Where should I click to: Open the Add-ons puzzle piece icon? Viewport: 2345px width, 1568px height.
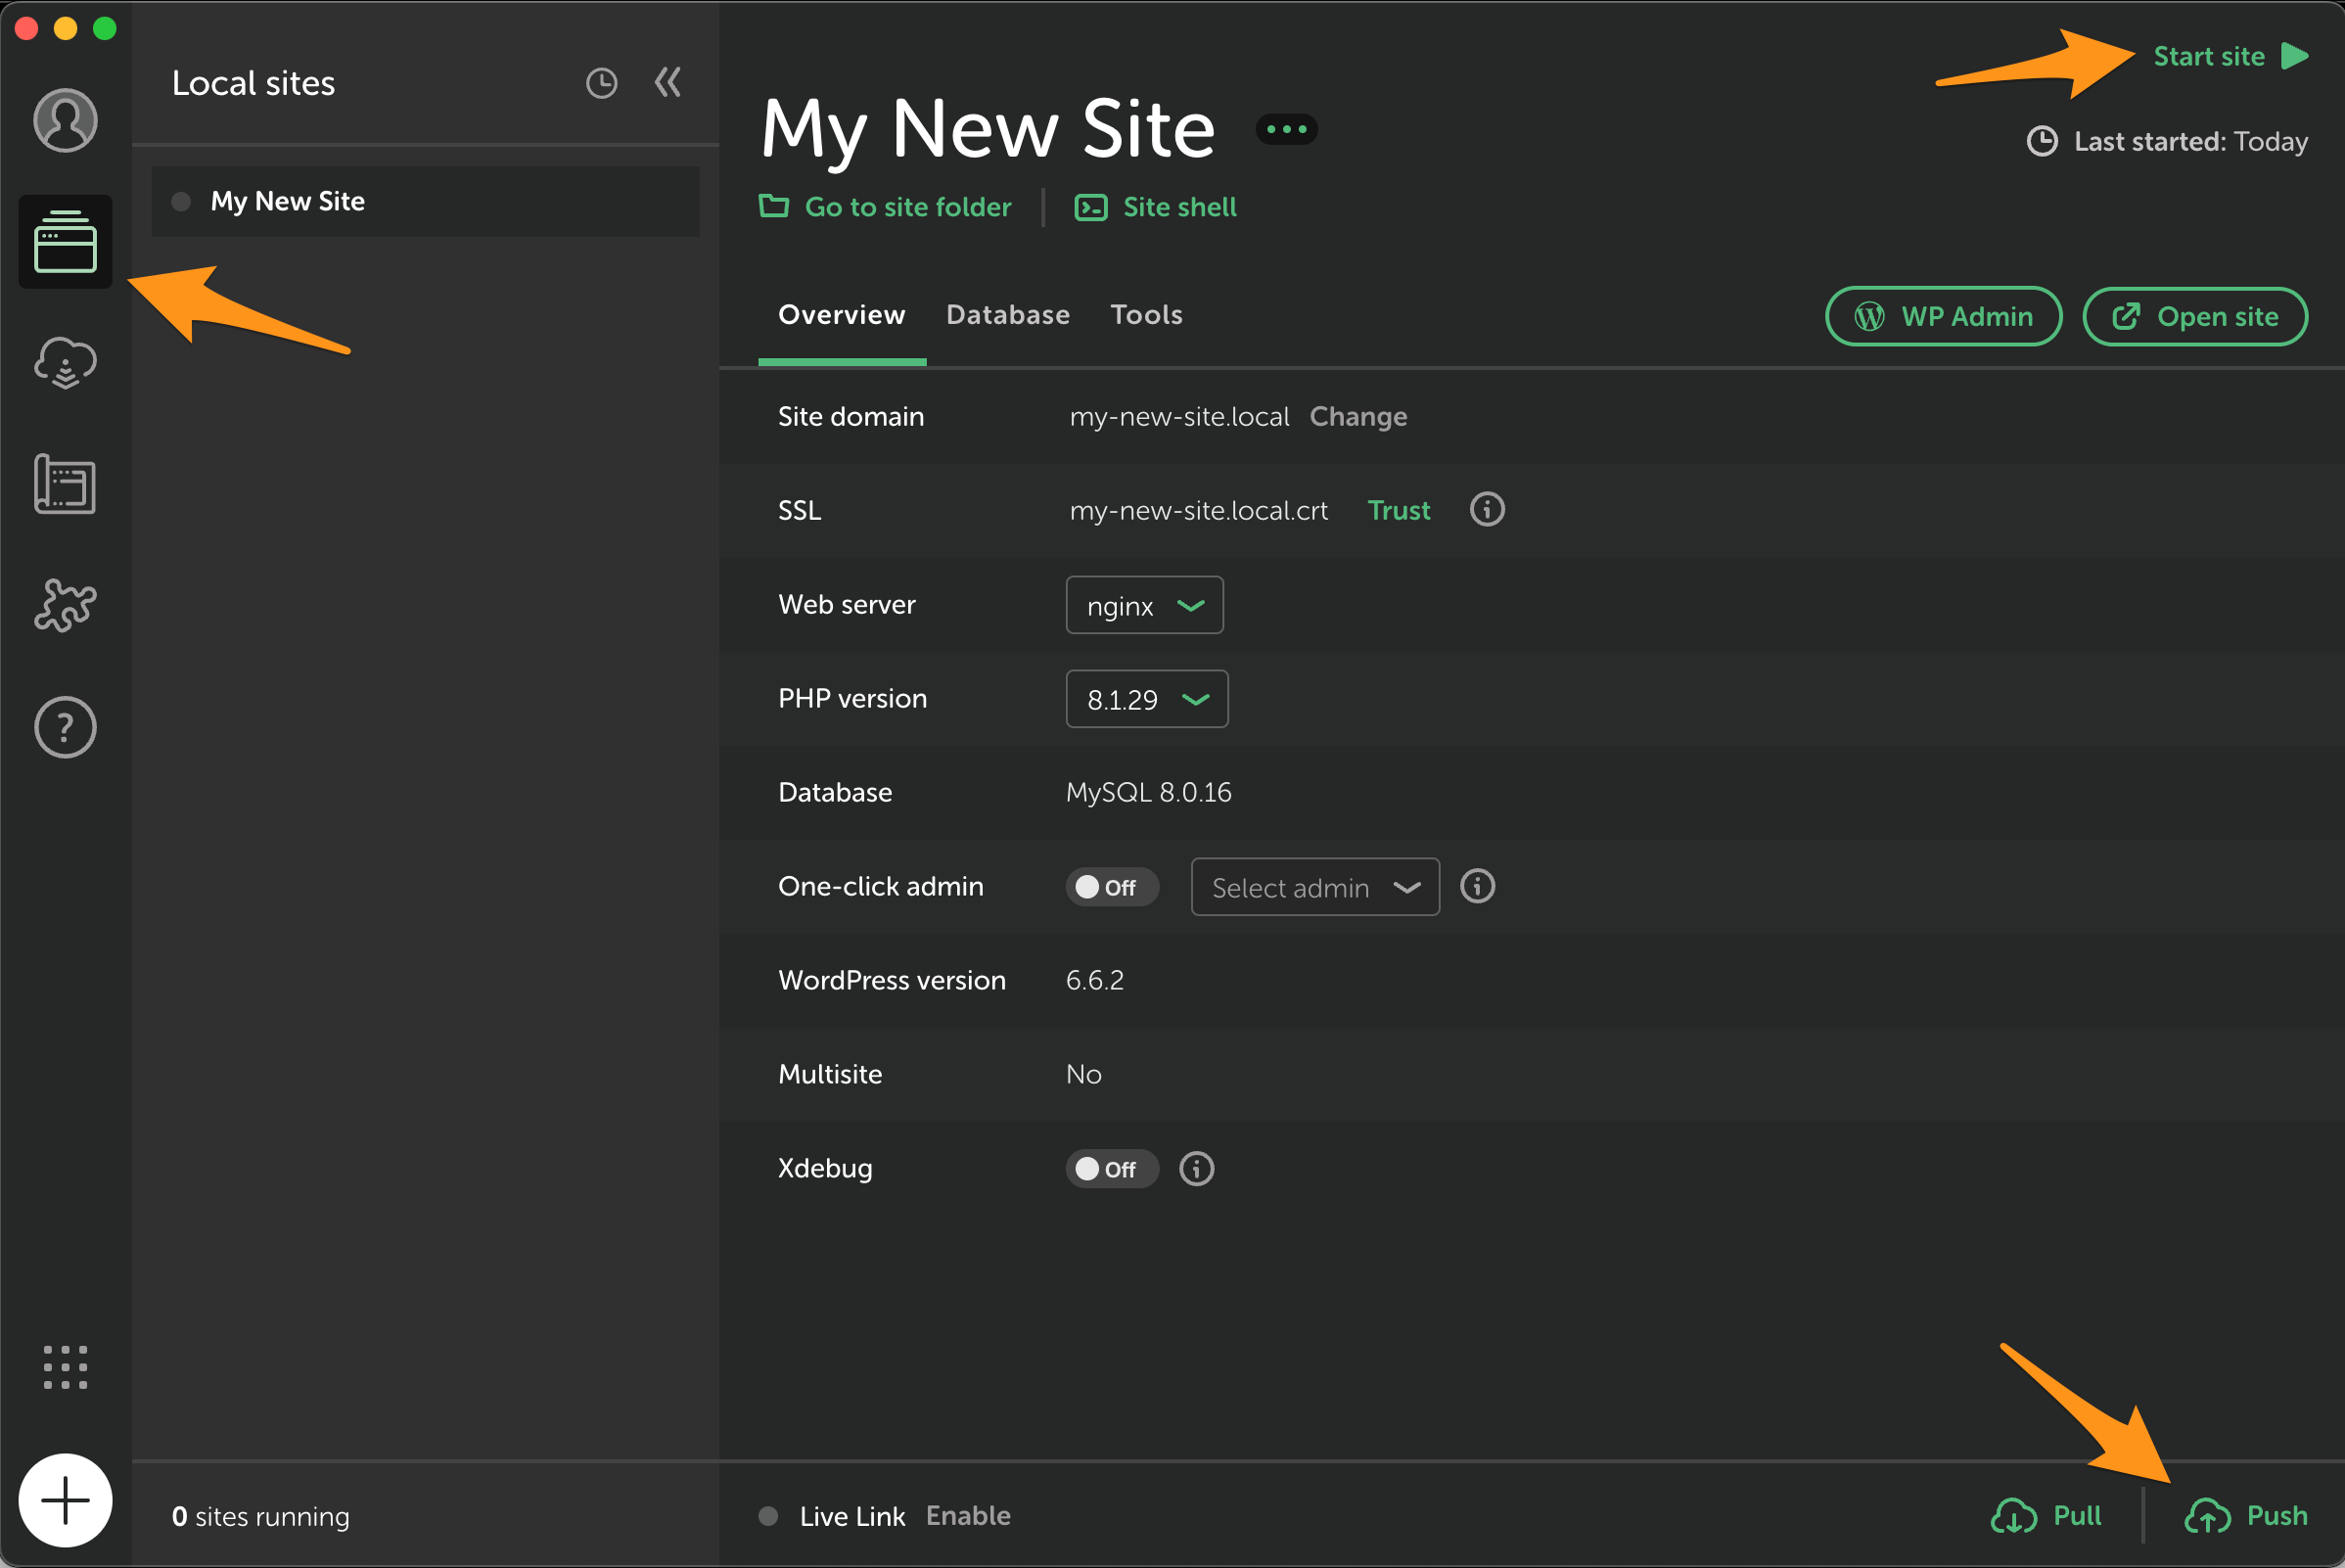65,605
